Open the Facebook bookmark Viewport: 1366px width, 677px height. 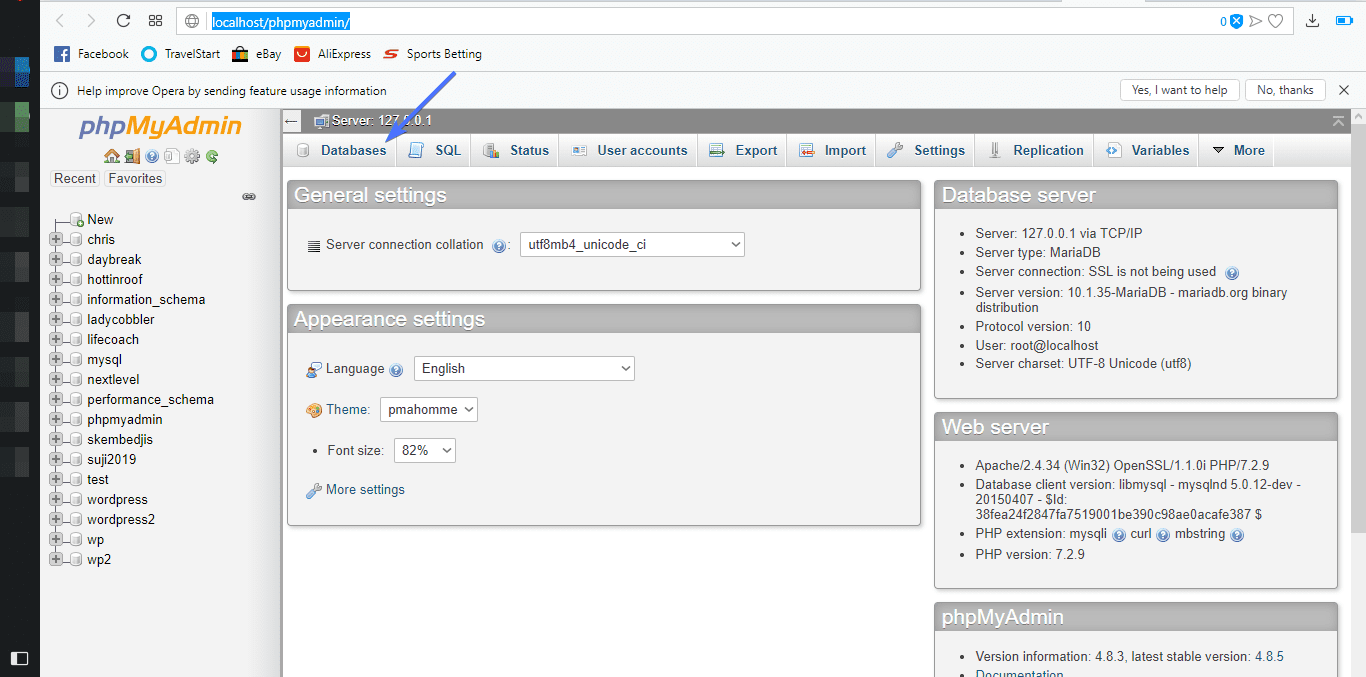[91, 54]
